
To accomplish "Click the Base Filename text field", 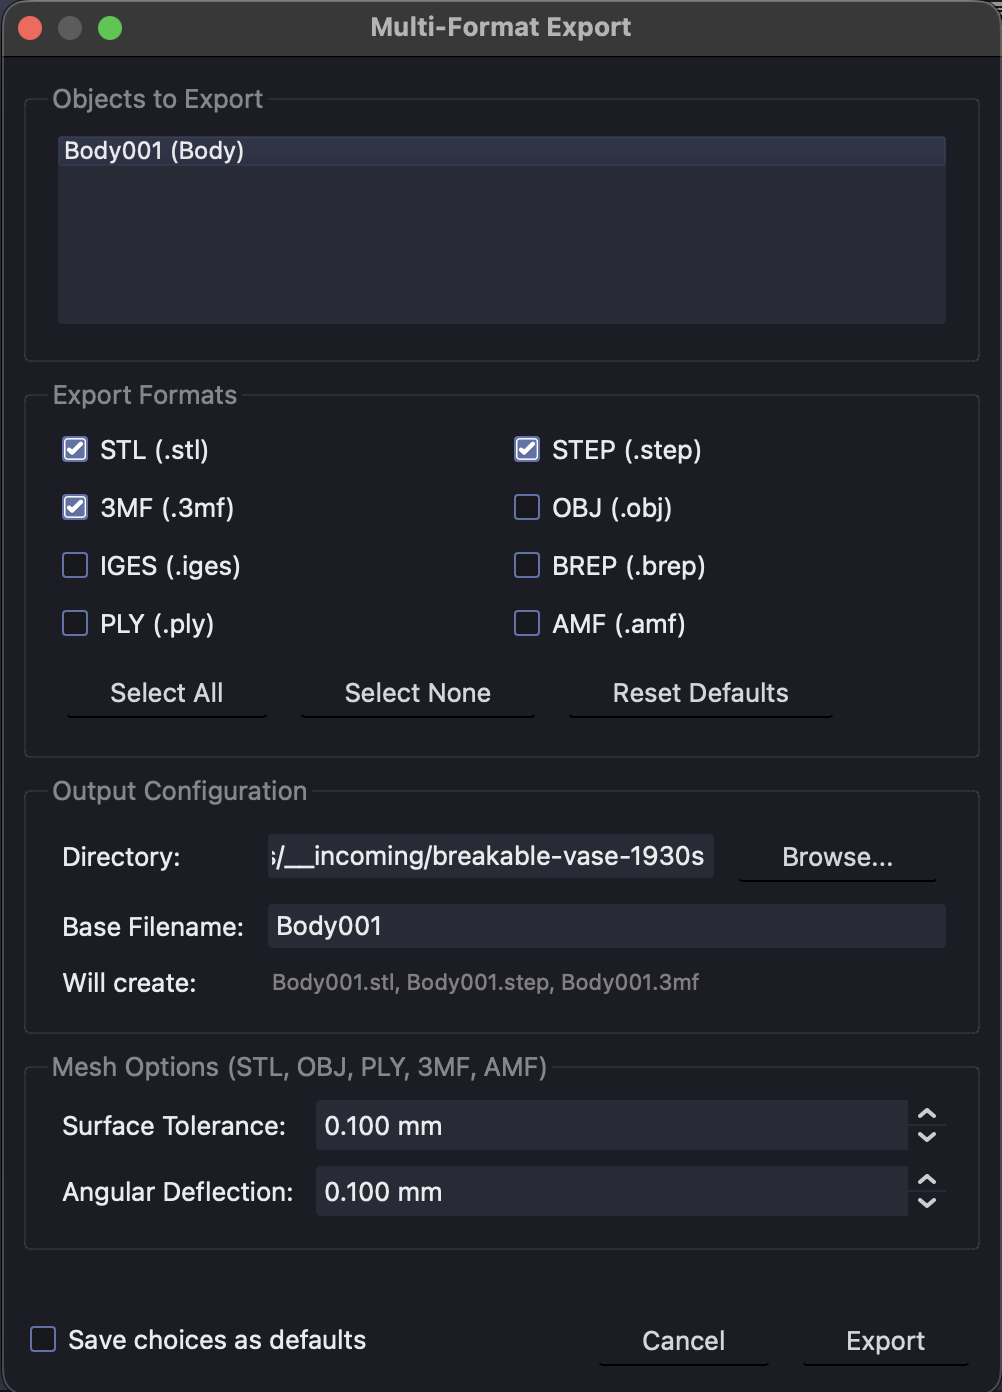I will [x=606, y=926].
